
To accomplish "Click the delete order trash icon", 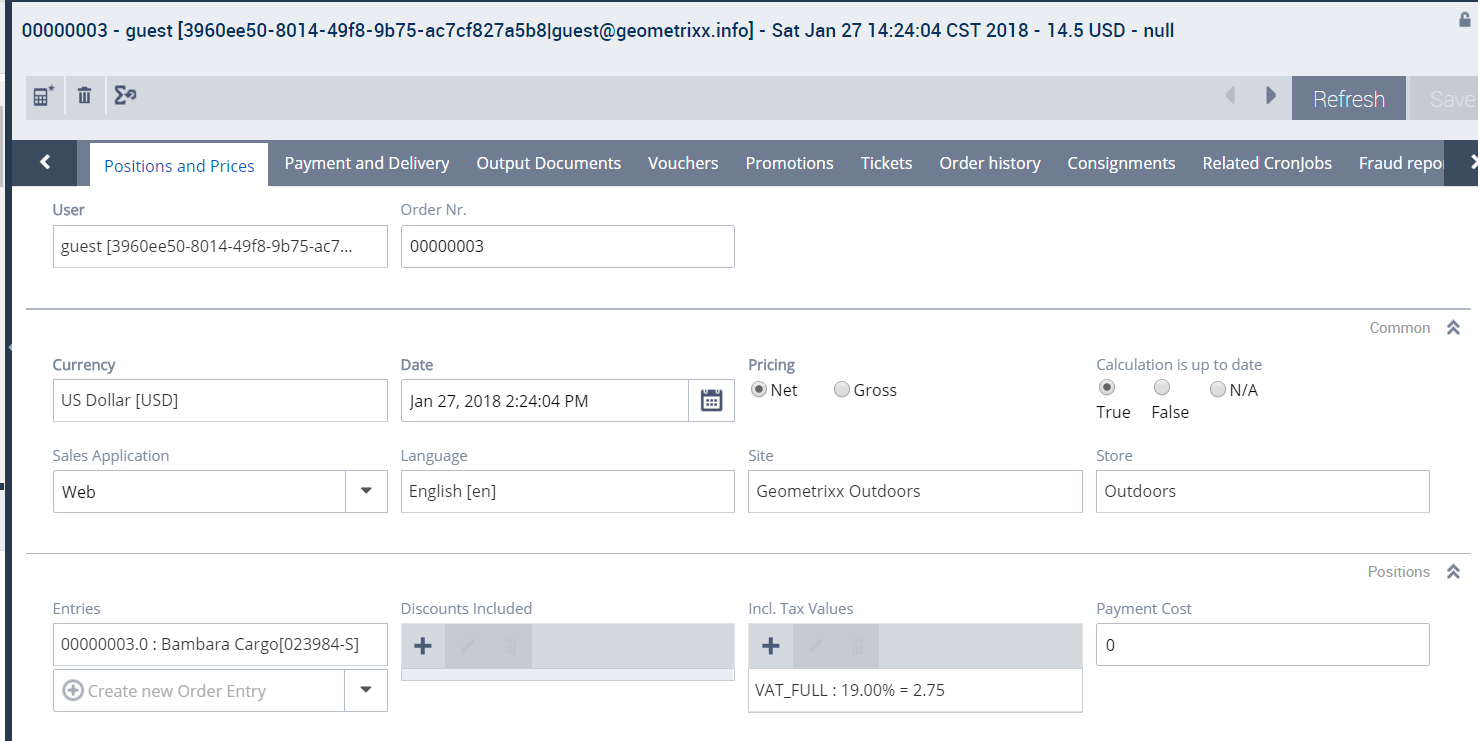I will pyautogui.click(x=85, y=95).
